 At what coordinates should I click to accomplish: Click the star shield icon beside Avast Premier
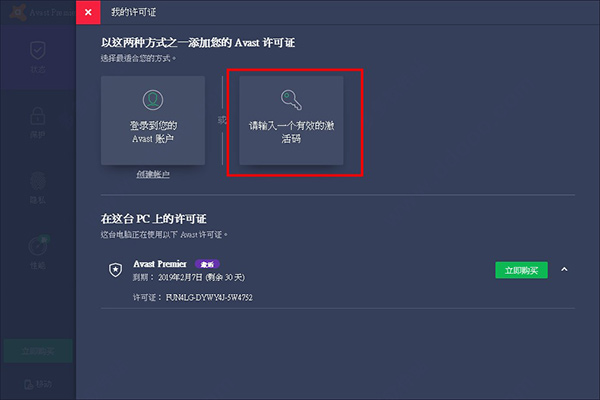115,270
